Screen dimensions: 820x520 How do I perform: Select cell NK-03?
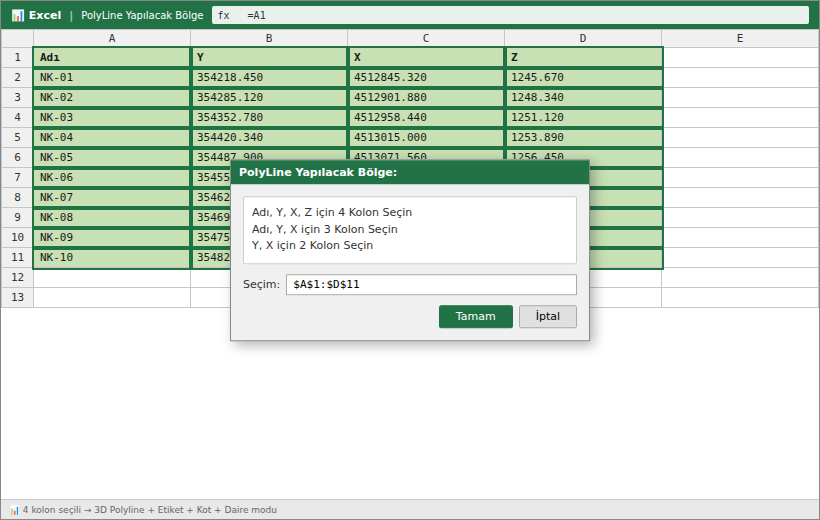click(x=112, y=117)
